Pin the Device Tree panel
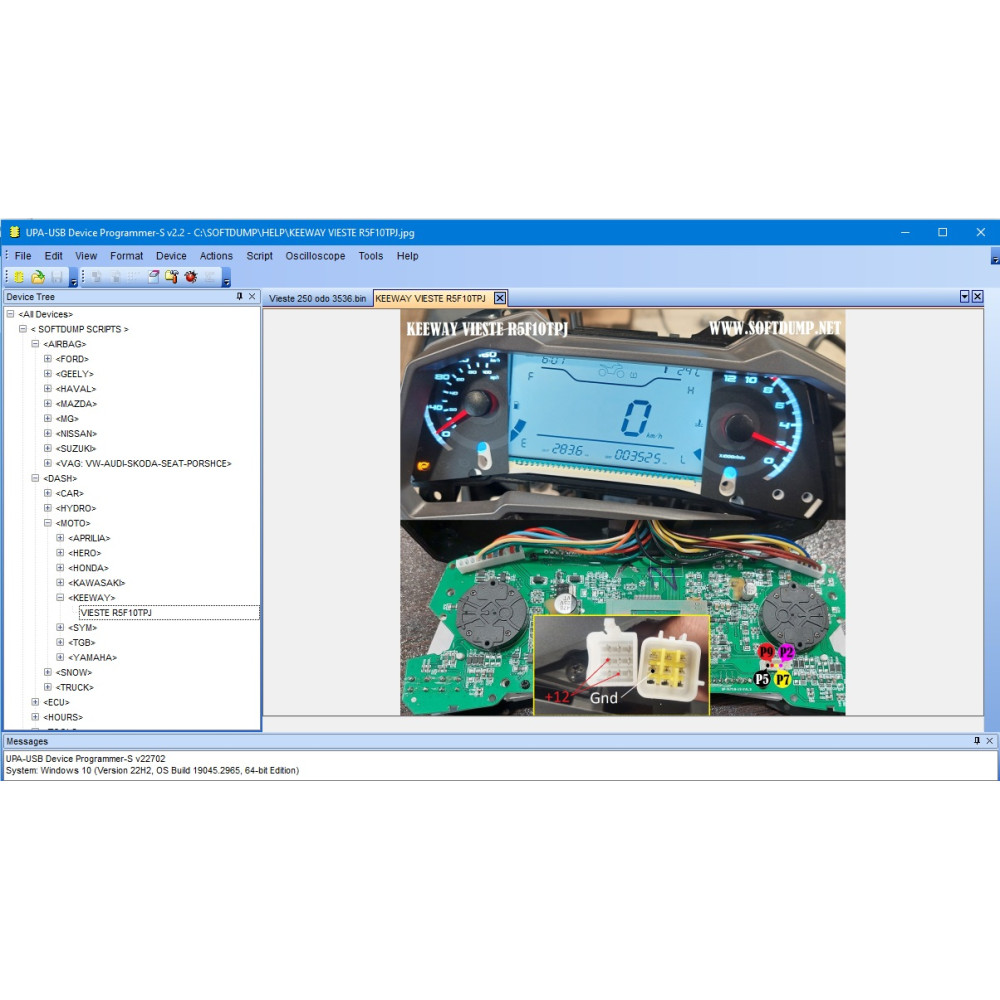 240,297
